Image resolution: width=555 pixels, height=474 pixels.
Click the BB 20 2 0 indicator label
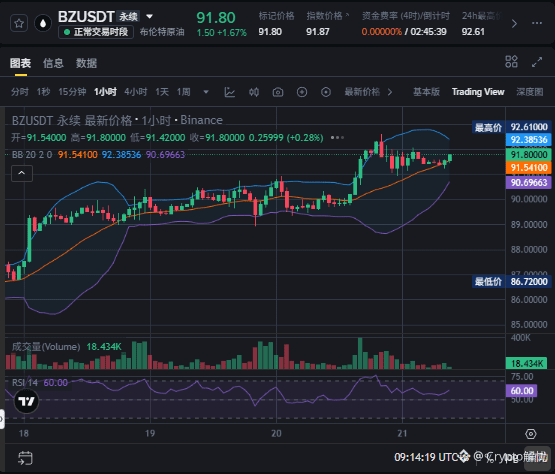(x=32, y=155)
